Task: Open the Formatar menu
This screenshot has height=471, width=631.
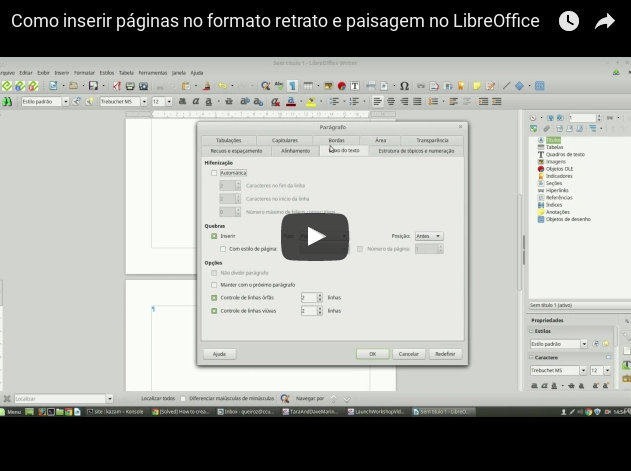Action: tap(84, 73)
